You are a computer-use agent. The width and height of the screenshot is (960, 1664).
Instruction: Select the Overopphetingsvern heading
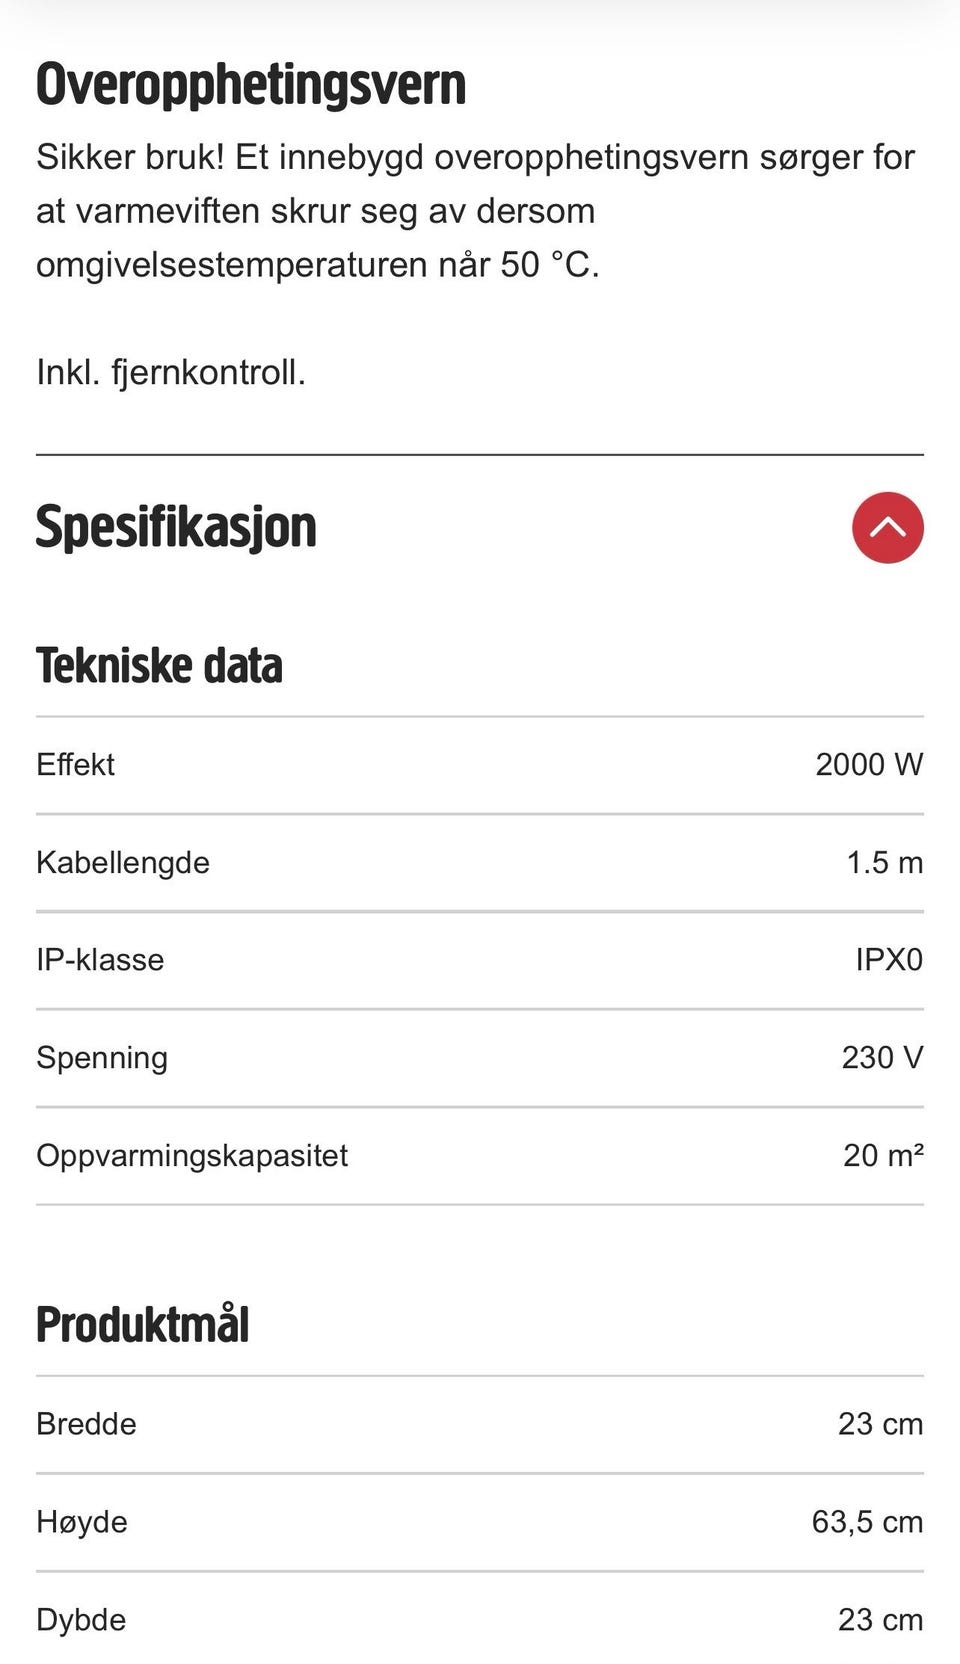(251, 84)
